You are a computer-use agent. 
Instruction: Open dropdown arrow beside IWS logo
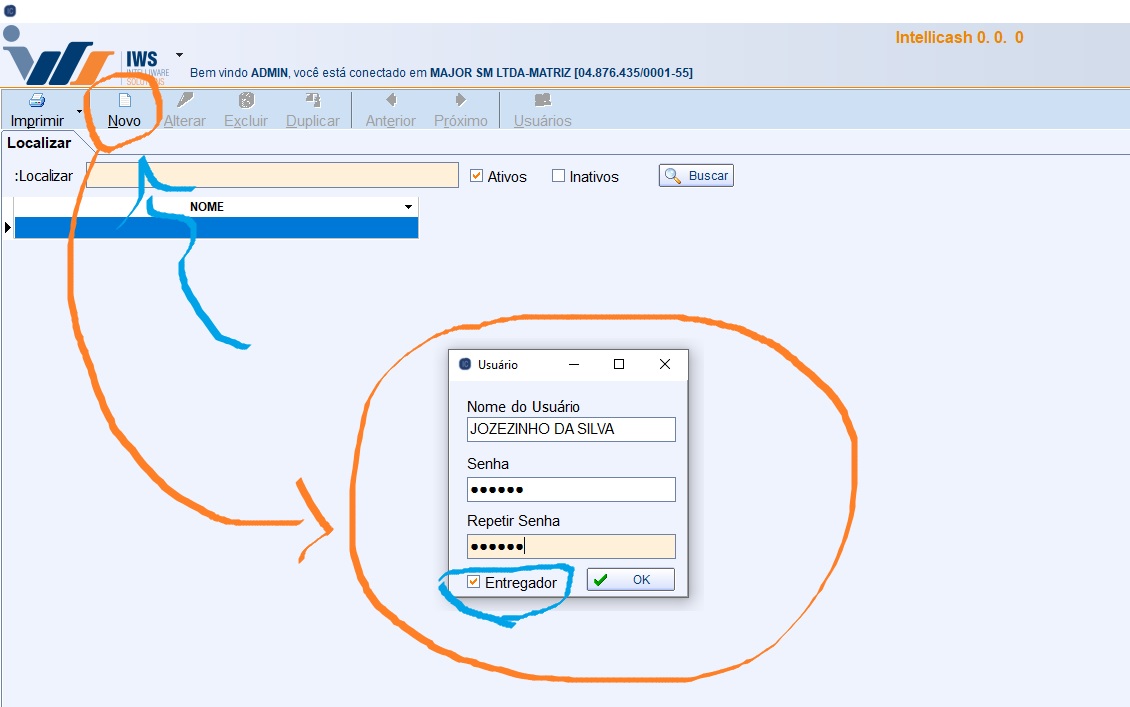[x=179, y=55]
